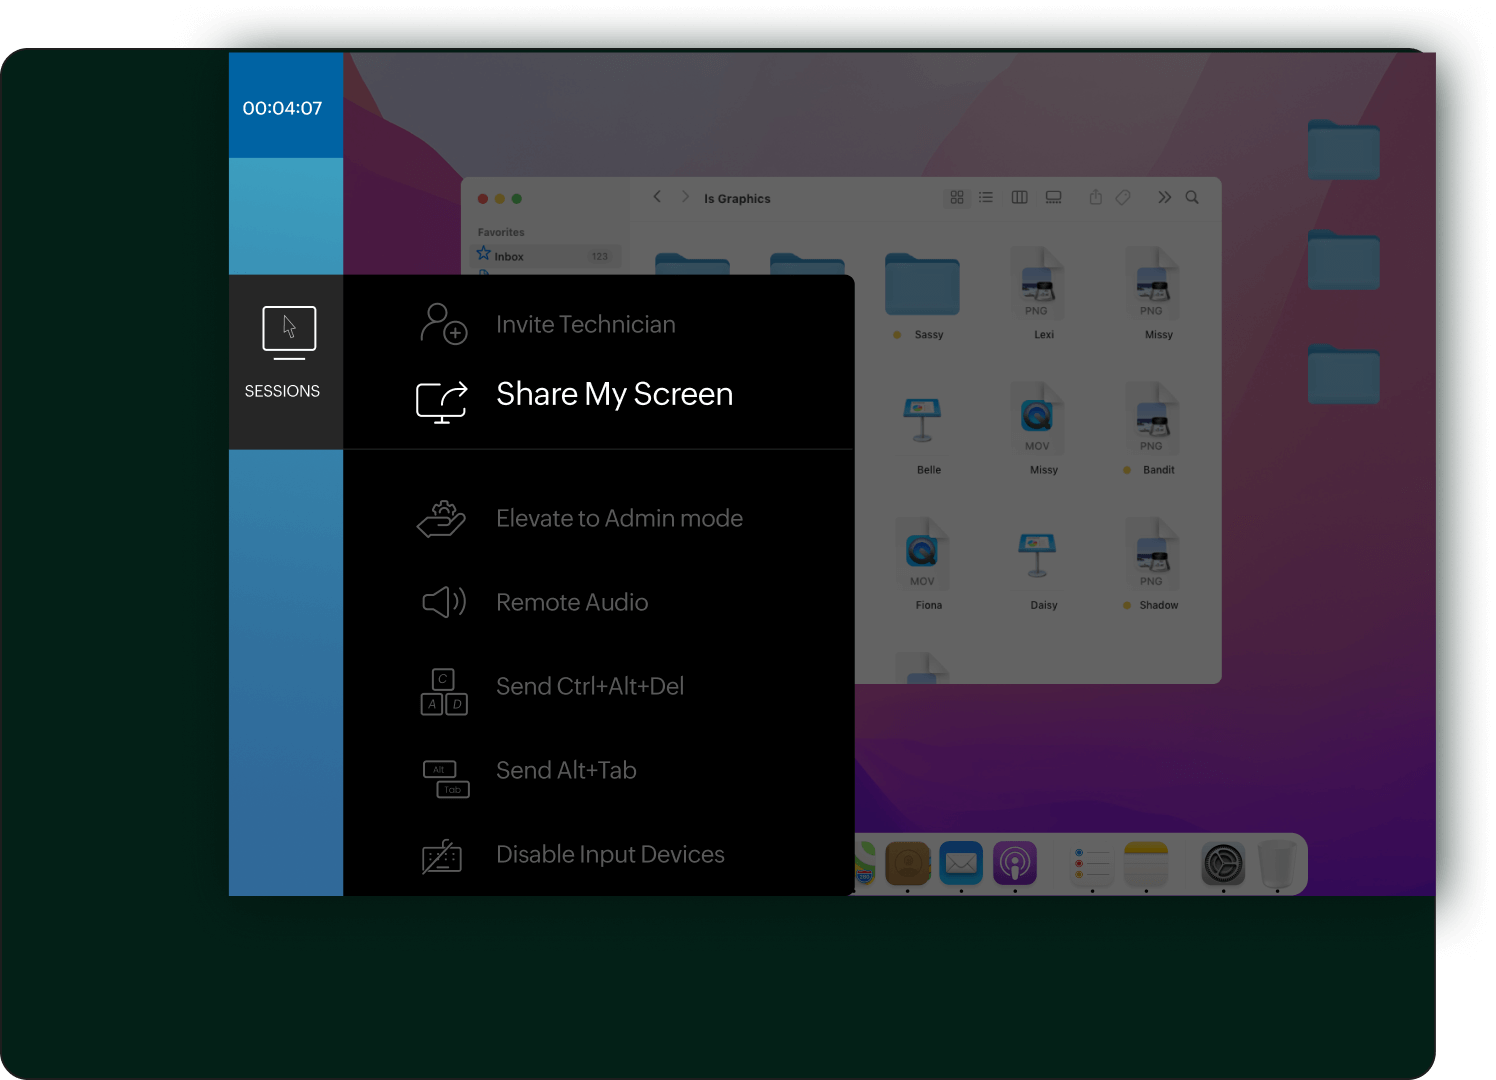Select the Belle presentation file
This screenshot has height=1080, width=1496.
[922, 420]
